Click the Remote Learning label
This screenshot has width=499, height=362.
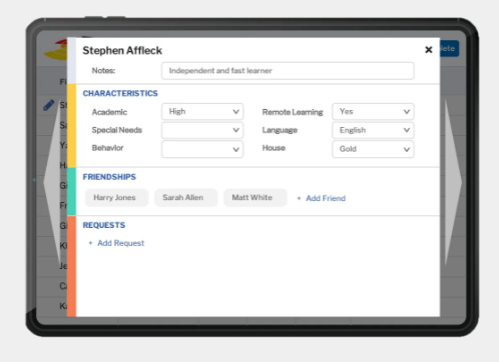(x=292, y=112)
